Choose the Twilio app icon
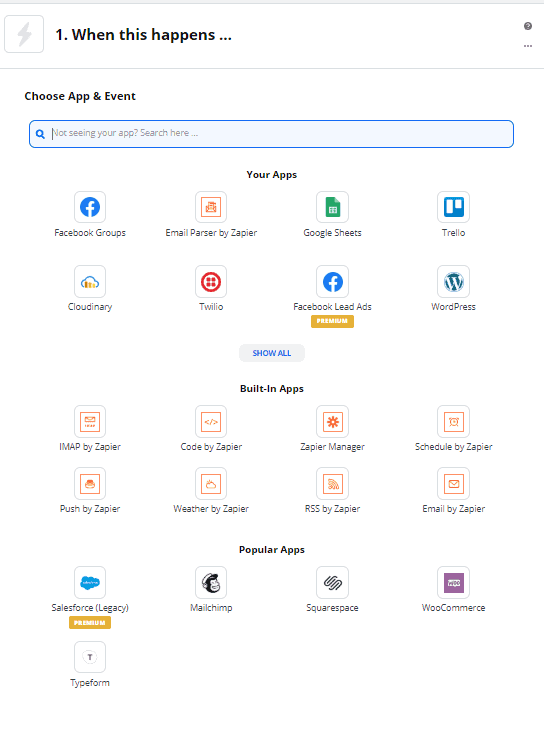The image size is (544, 750). click(x=211, y=282)
